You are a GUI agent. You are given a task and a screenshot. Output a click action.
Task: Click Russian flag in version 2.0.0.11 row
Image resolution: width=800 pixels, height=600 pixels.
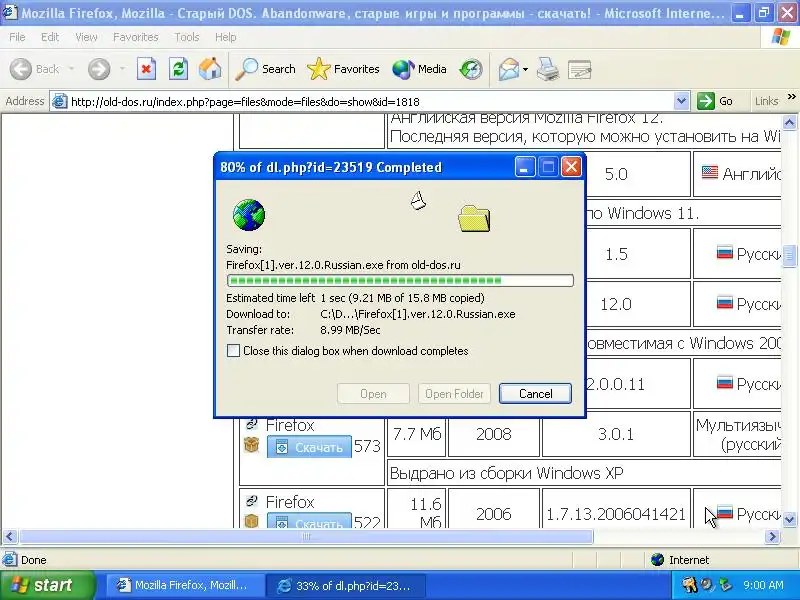724,382
